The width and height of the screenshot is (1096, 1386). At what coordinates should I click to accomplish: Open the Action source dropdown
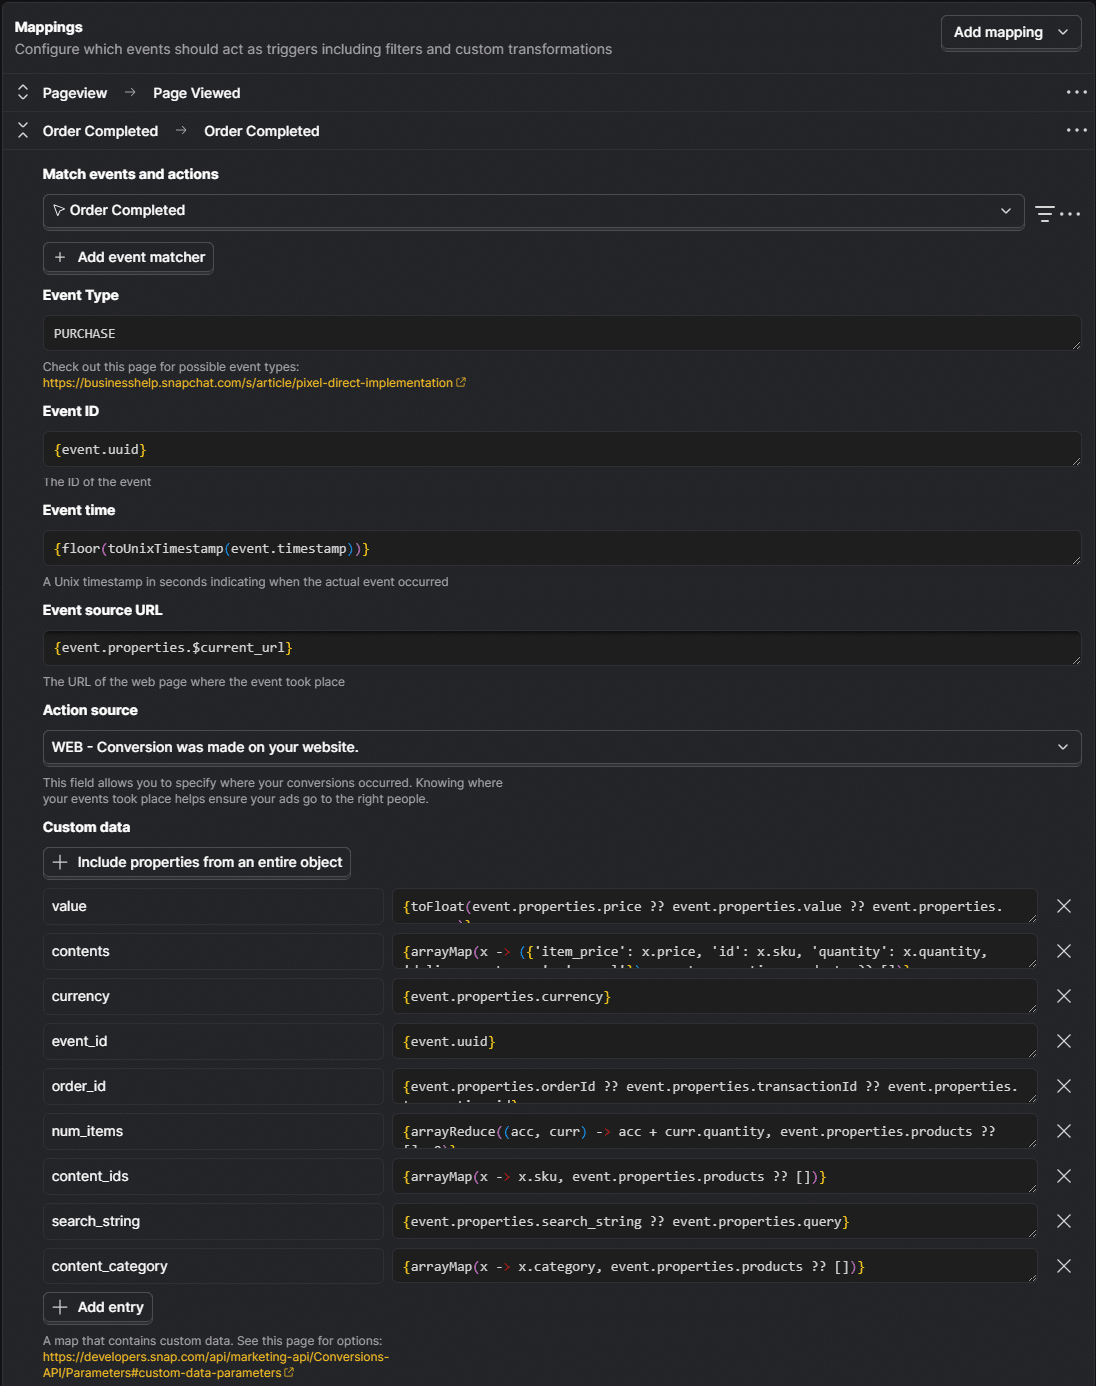562,747
